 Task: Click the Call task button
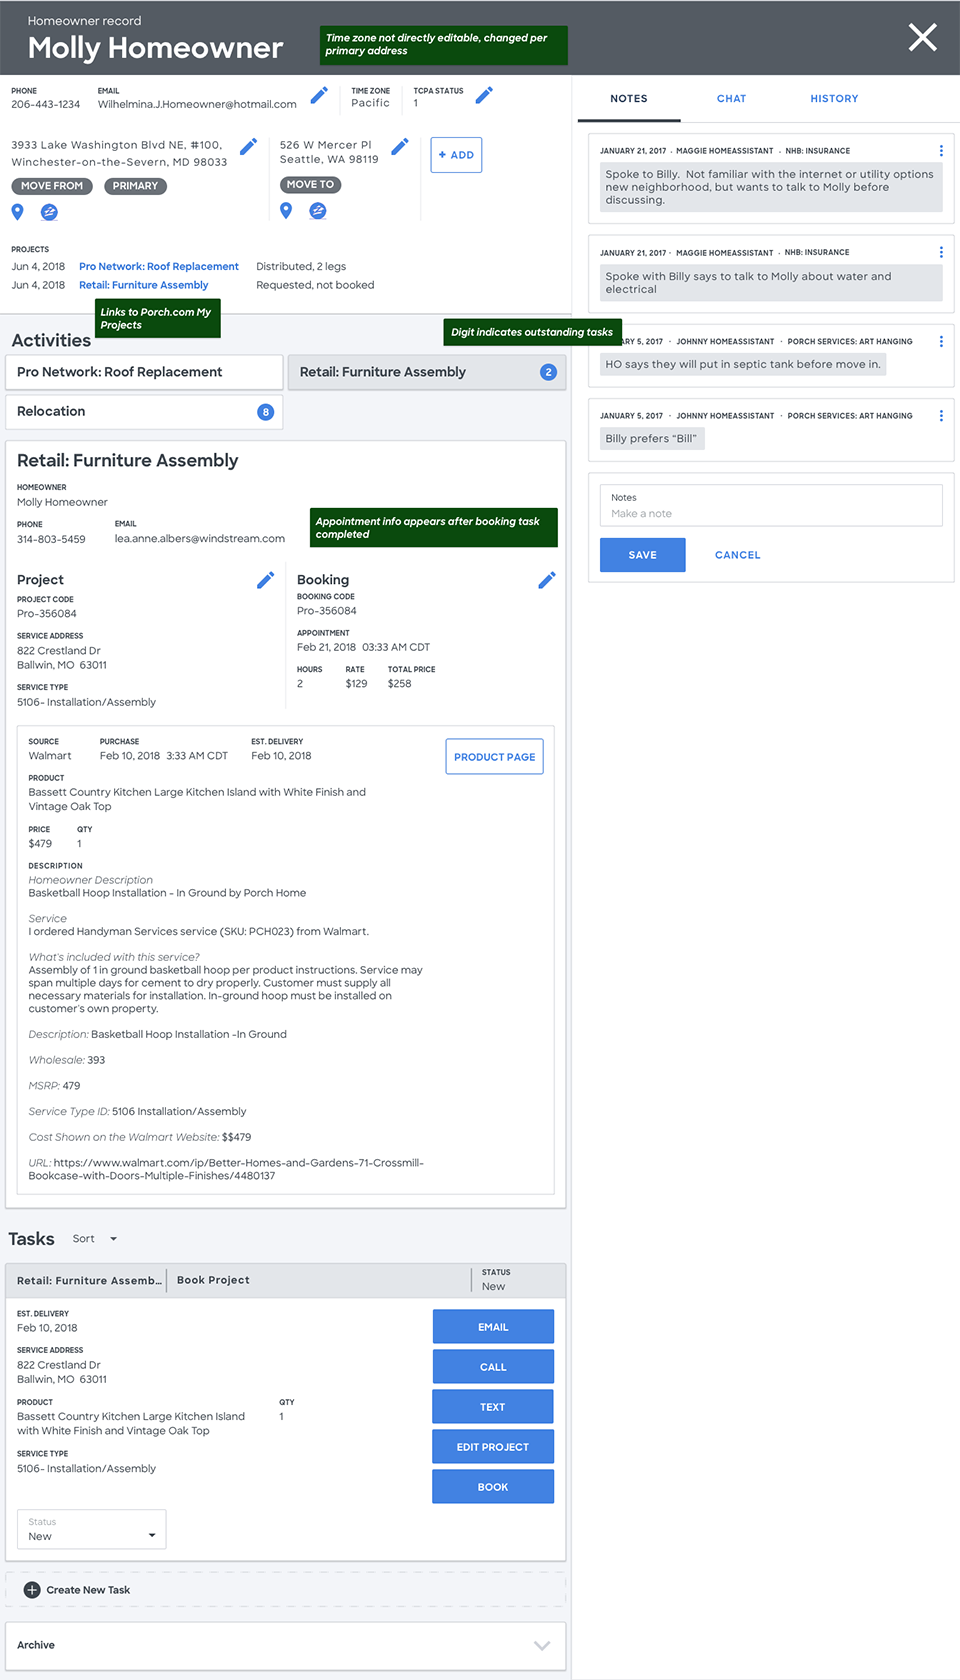[493, 1367]
